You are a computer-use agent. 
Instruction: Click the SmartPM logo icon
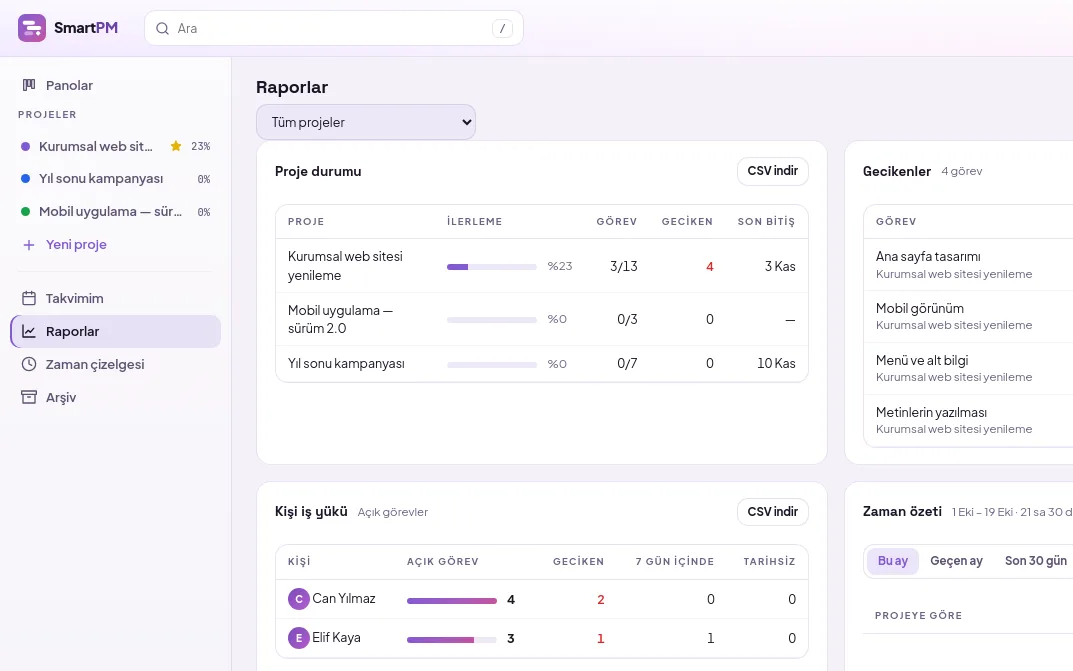[x=31, y=28]
